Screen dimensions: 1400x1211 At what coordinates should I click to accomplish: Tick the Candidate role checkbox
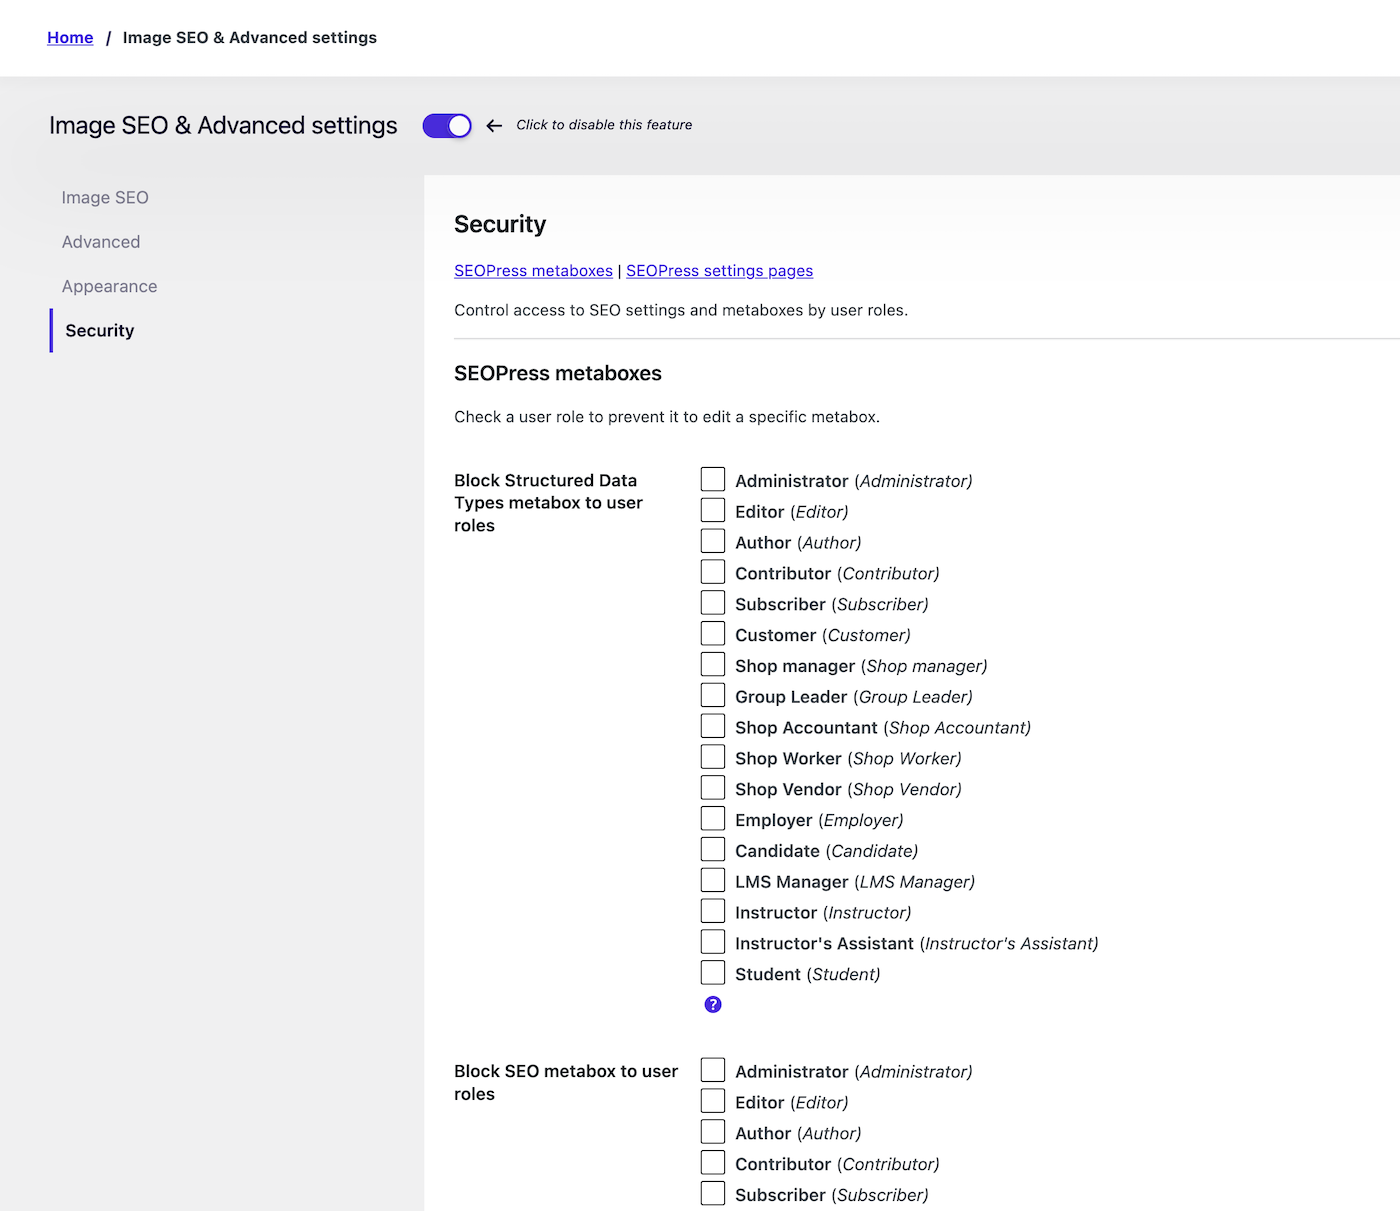tap(713, 850)
